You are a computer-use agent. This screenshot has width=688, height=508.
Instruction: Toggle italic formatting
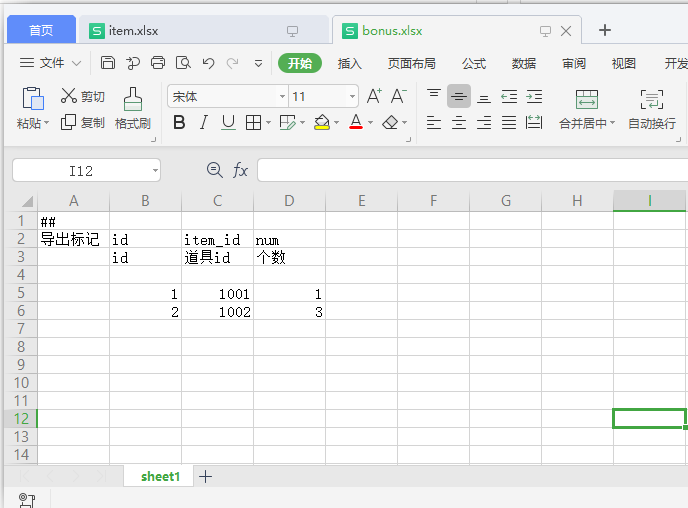pyautogui.click(x=204, y=123)
